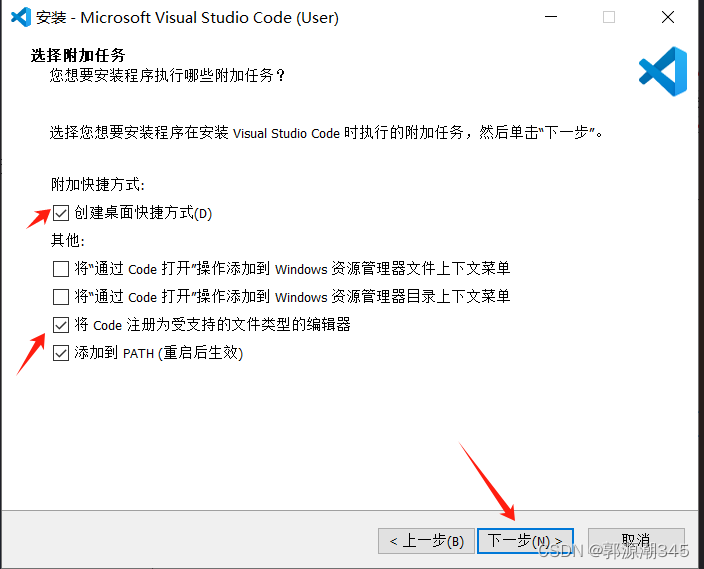Click the 添加到 PATH (重启后生效) label

point(158,353)
